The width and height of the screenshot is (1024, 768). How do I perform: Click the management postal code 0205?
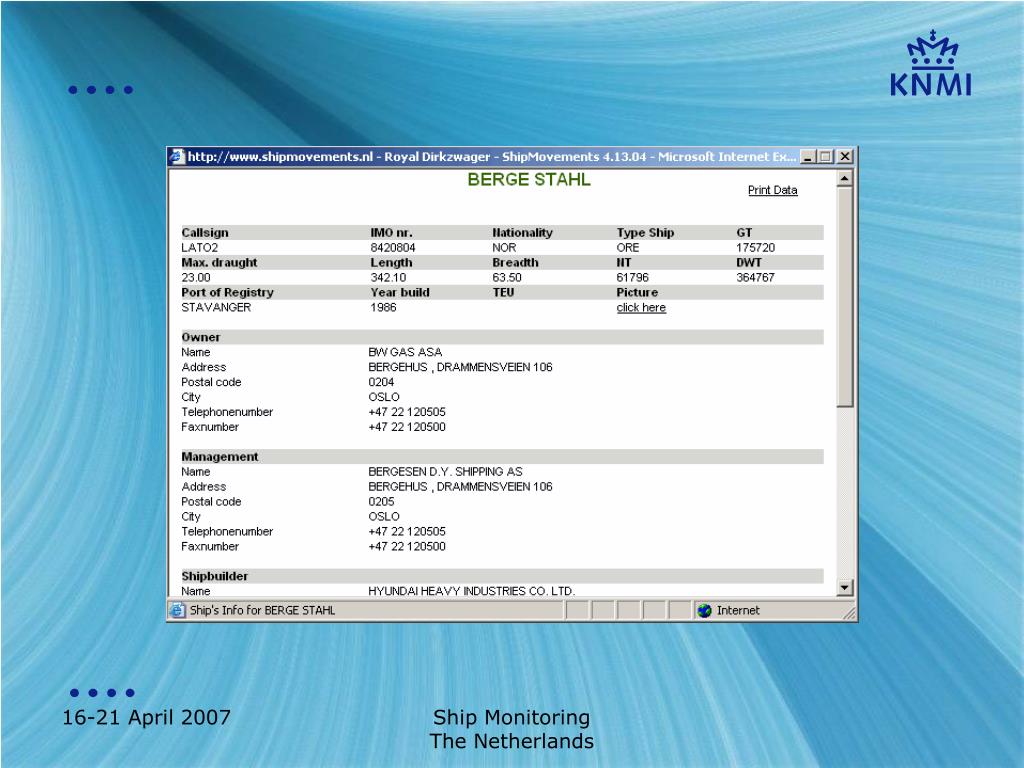pyautogui.click(x=381, y=502)
